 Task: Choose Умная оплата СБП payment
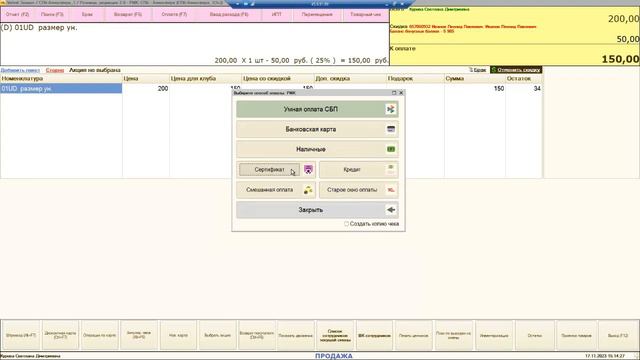point(317,109)
